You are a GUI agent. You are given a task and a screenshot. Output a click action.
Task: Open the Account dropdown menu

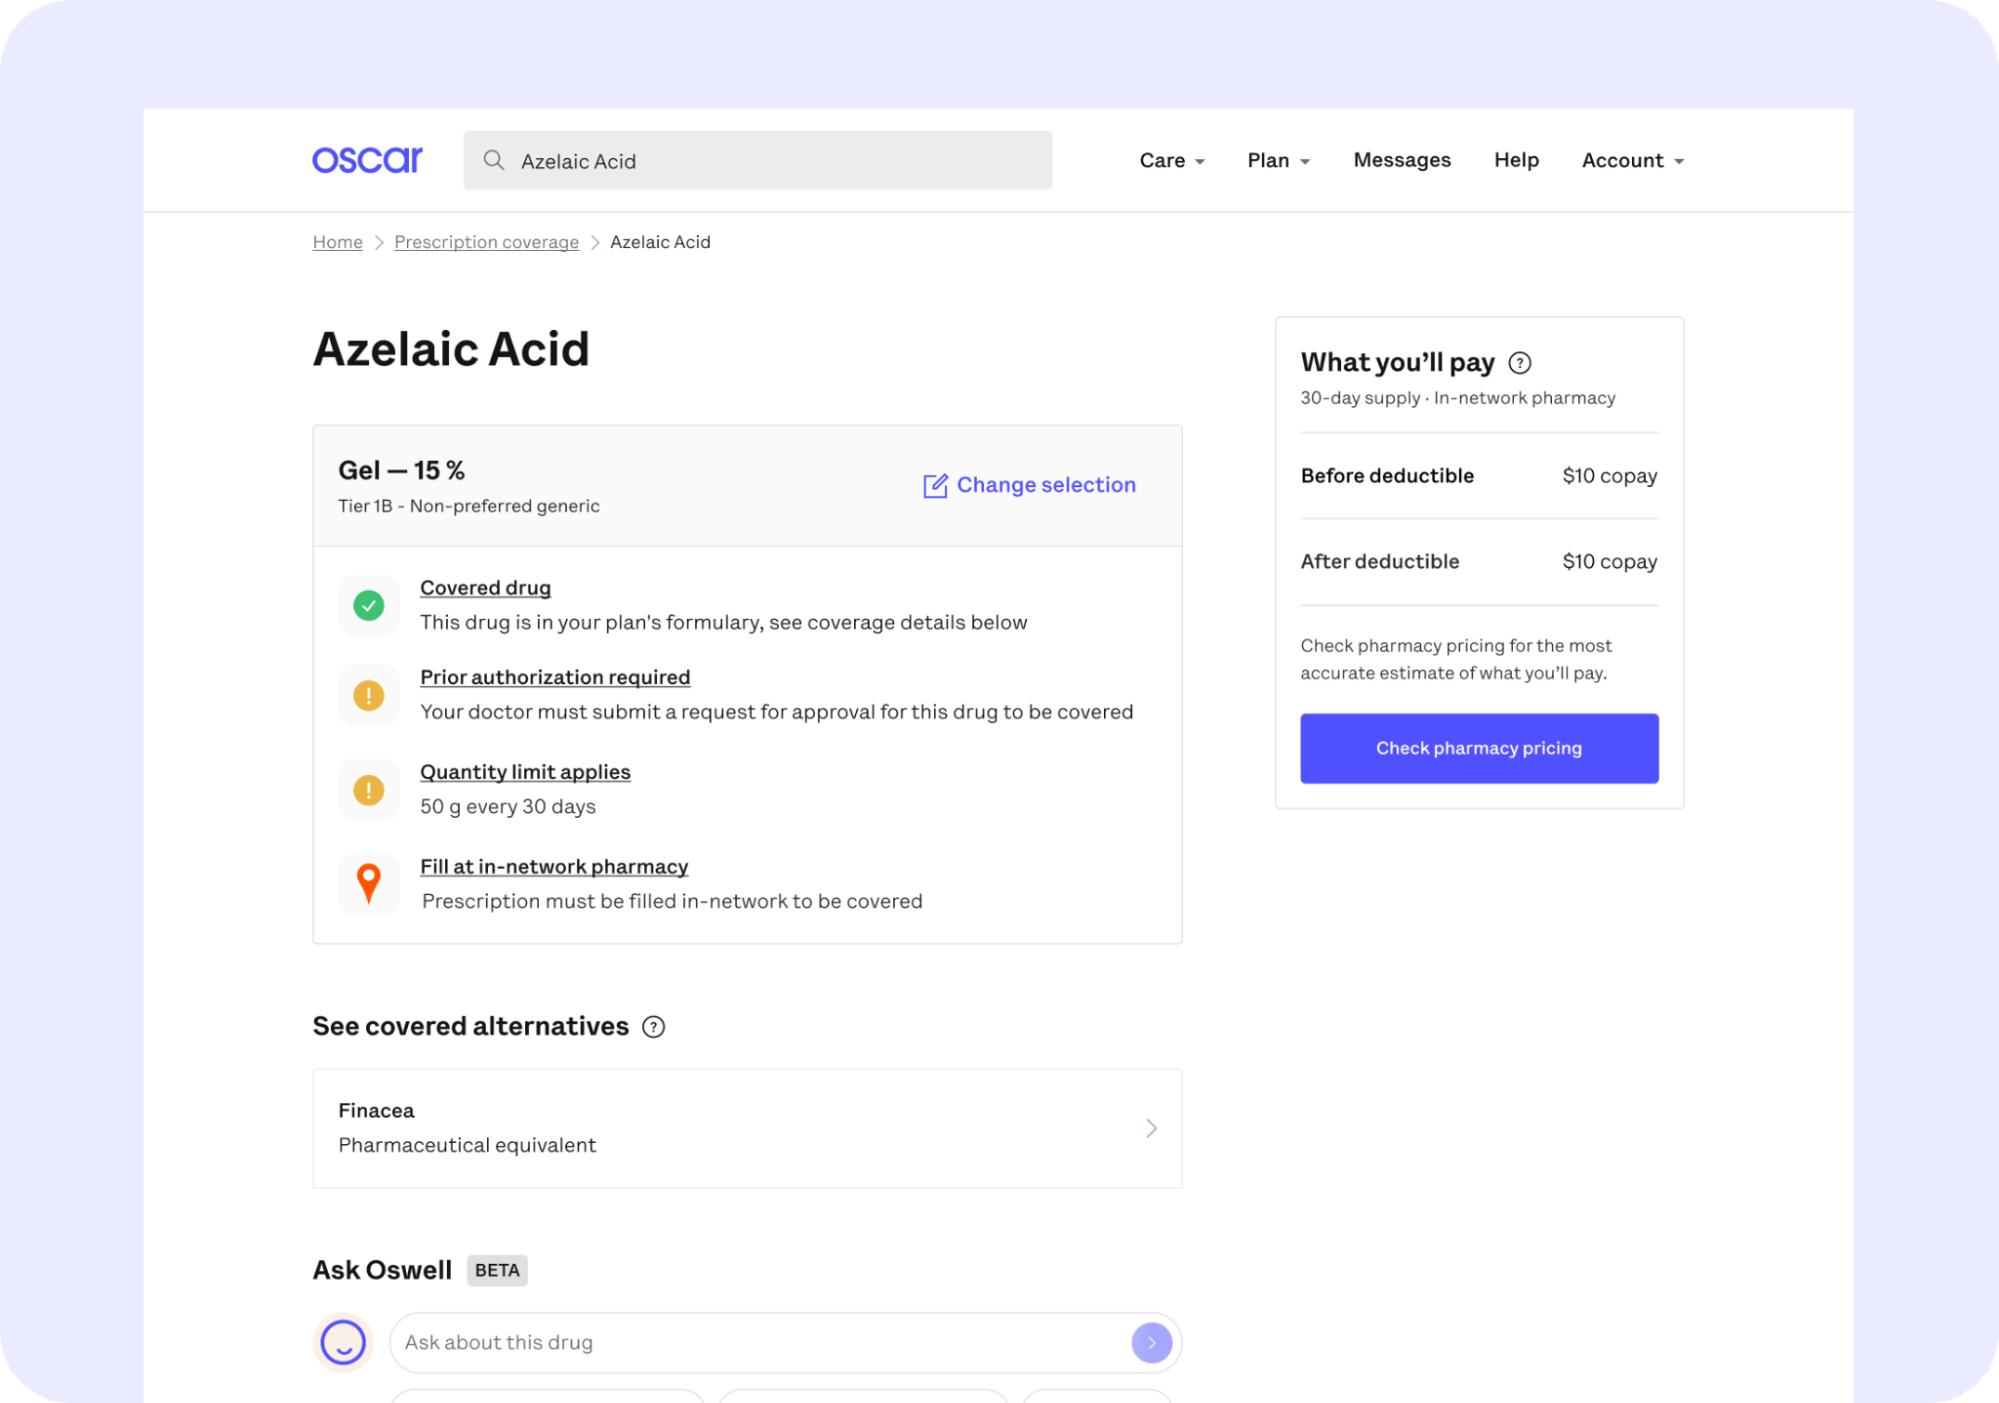pyautogui.click(x=1633, y=160)
